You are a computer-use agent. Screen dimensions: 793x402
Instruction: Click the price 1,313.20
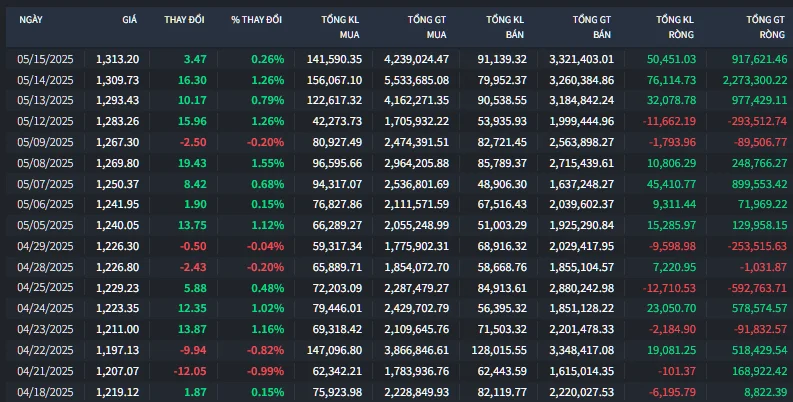pos(117,59)
